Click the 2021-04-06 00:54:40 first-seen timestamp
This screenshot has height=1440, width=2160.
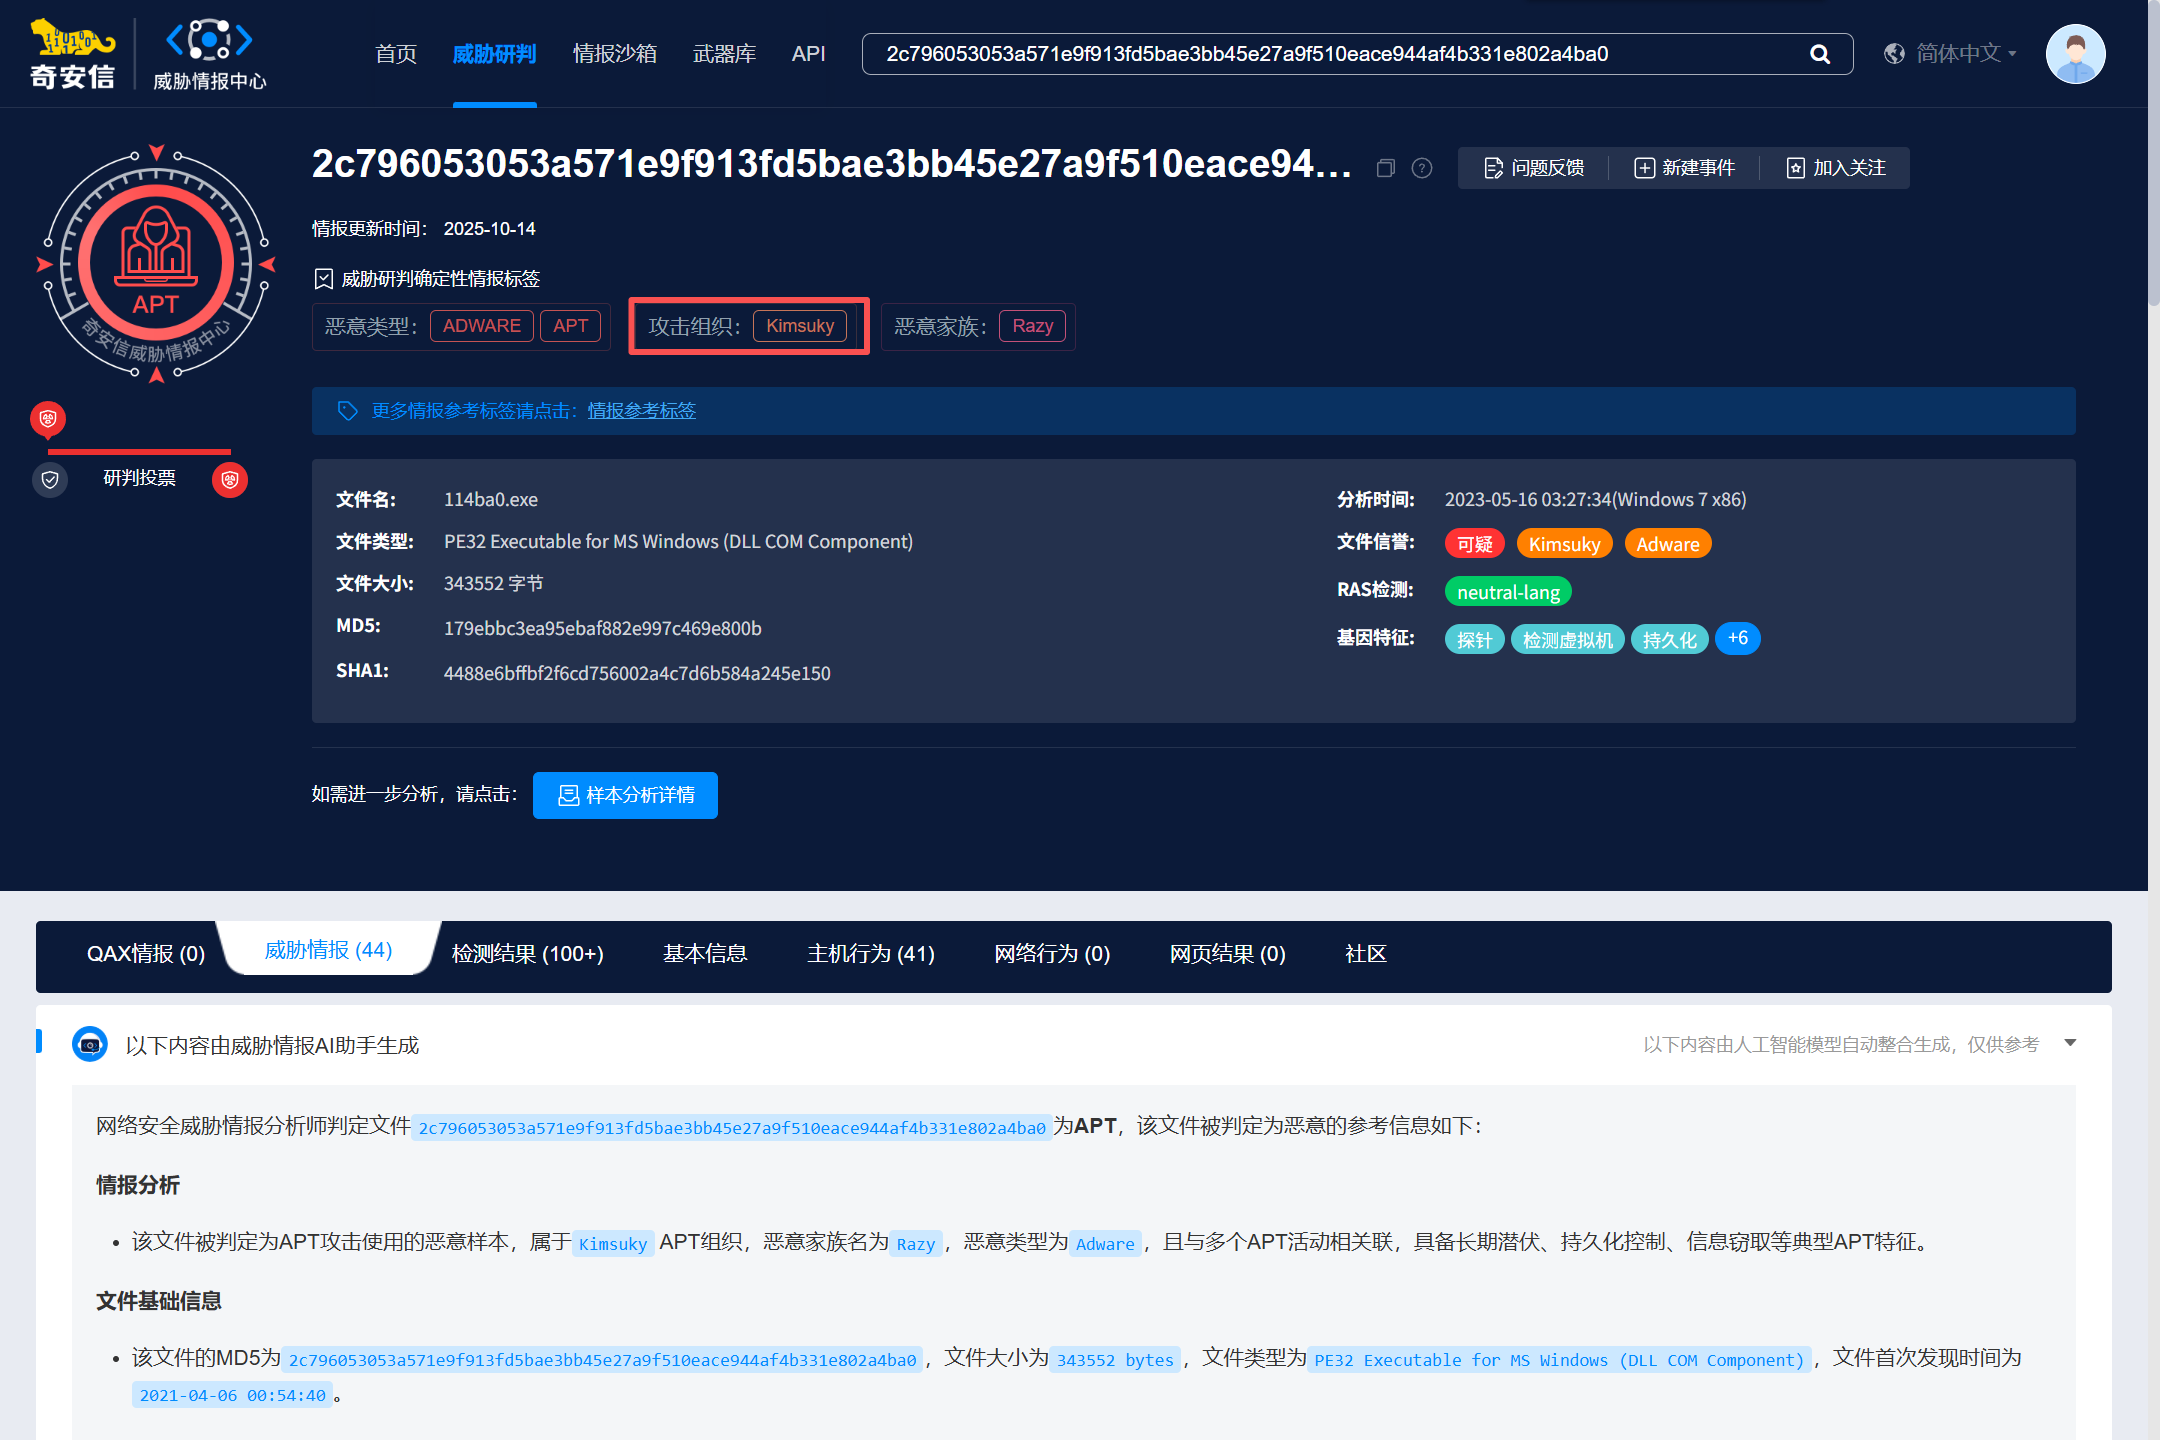(233, 1395)
